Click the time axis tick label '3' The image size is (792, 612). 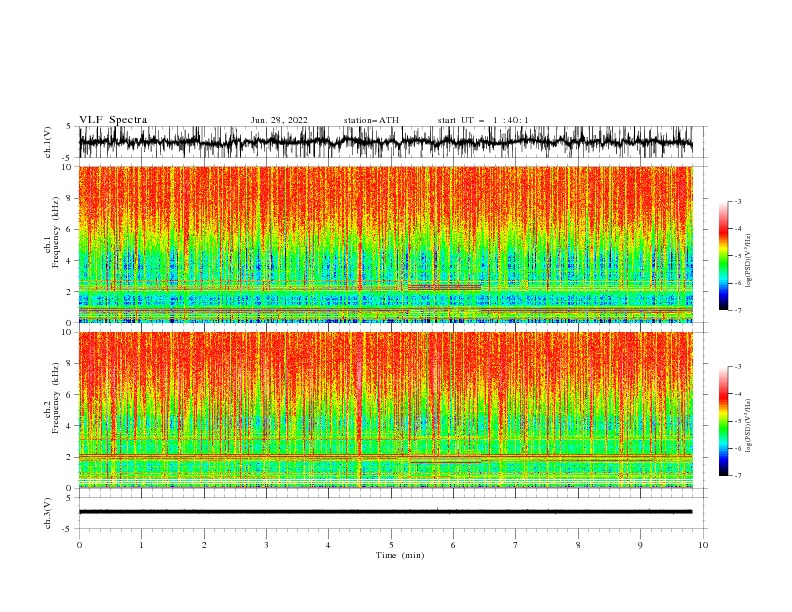pyautogui.click(x=266, y=545)
